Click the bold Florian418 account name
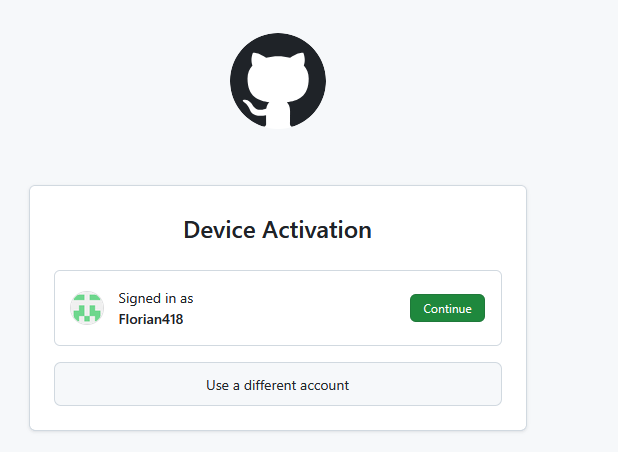 [x=151, y=320]
